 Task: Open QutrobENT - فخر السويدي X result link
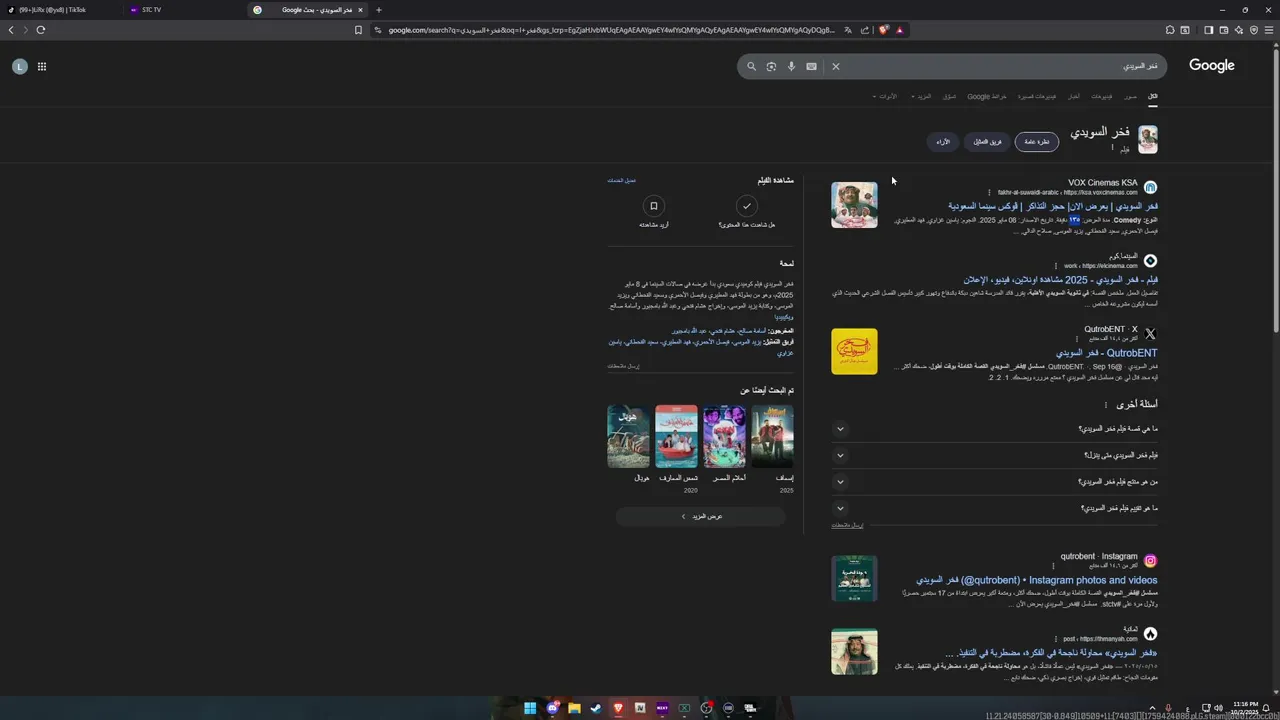click(x=1106, y=353)
